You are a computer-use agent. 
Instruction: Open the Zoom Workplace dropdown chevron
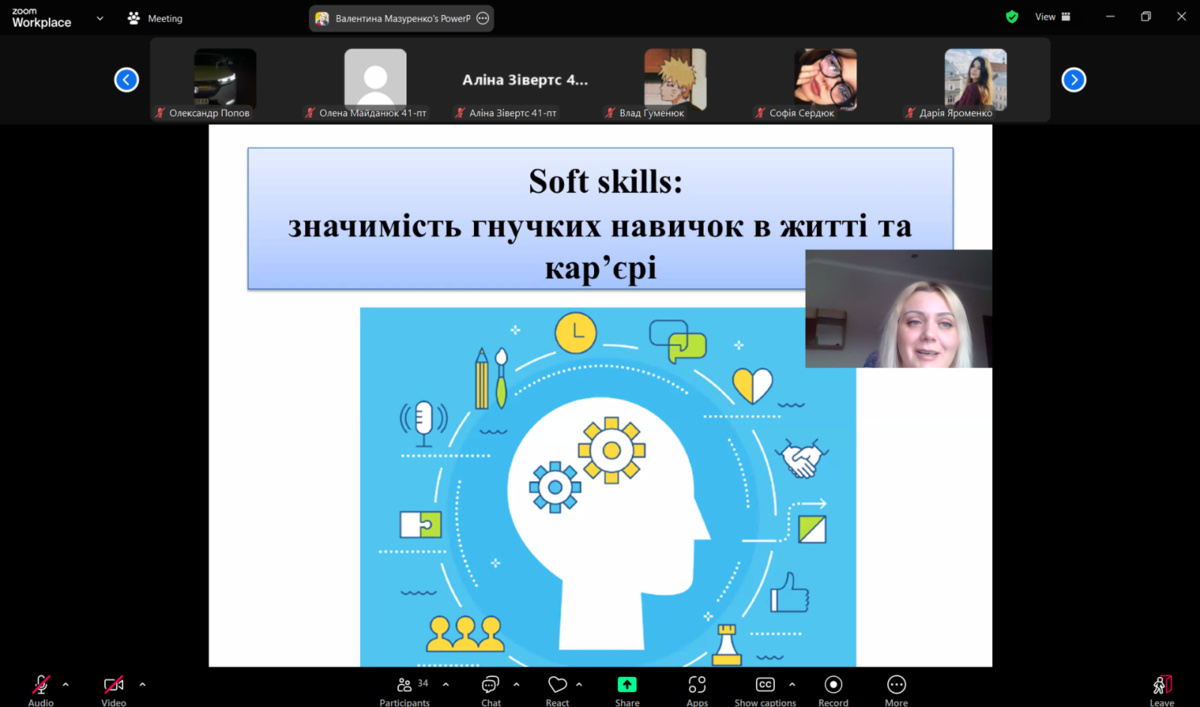[x=100, y=18]
